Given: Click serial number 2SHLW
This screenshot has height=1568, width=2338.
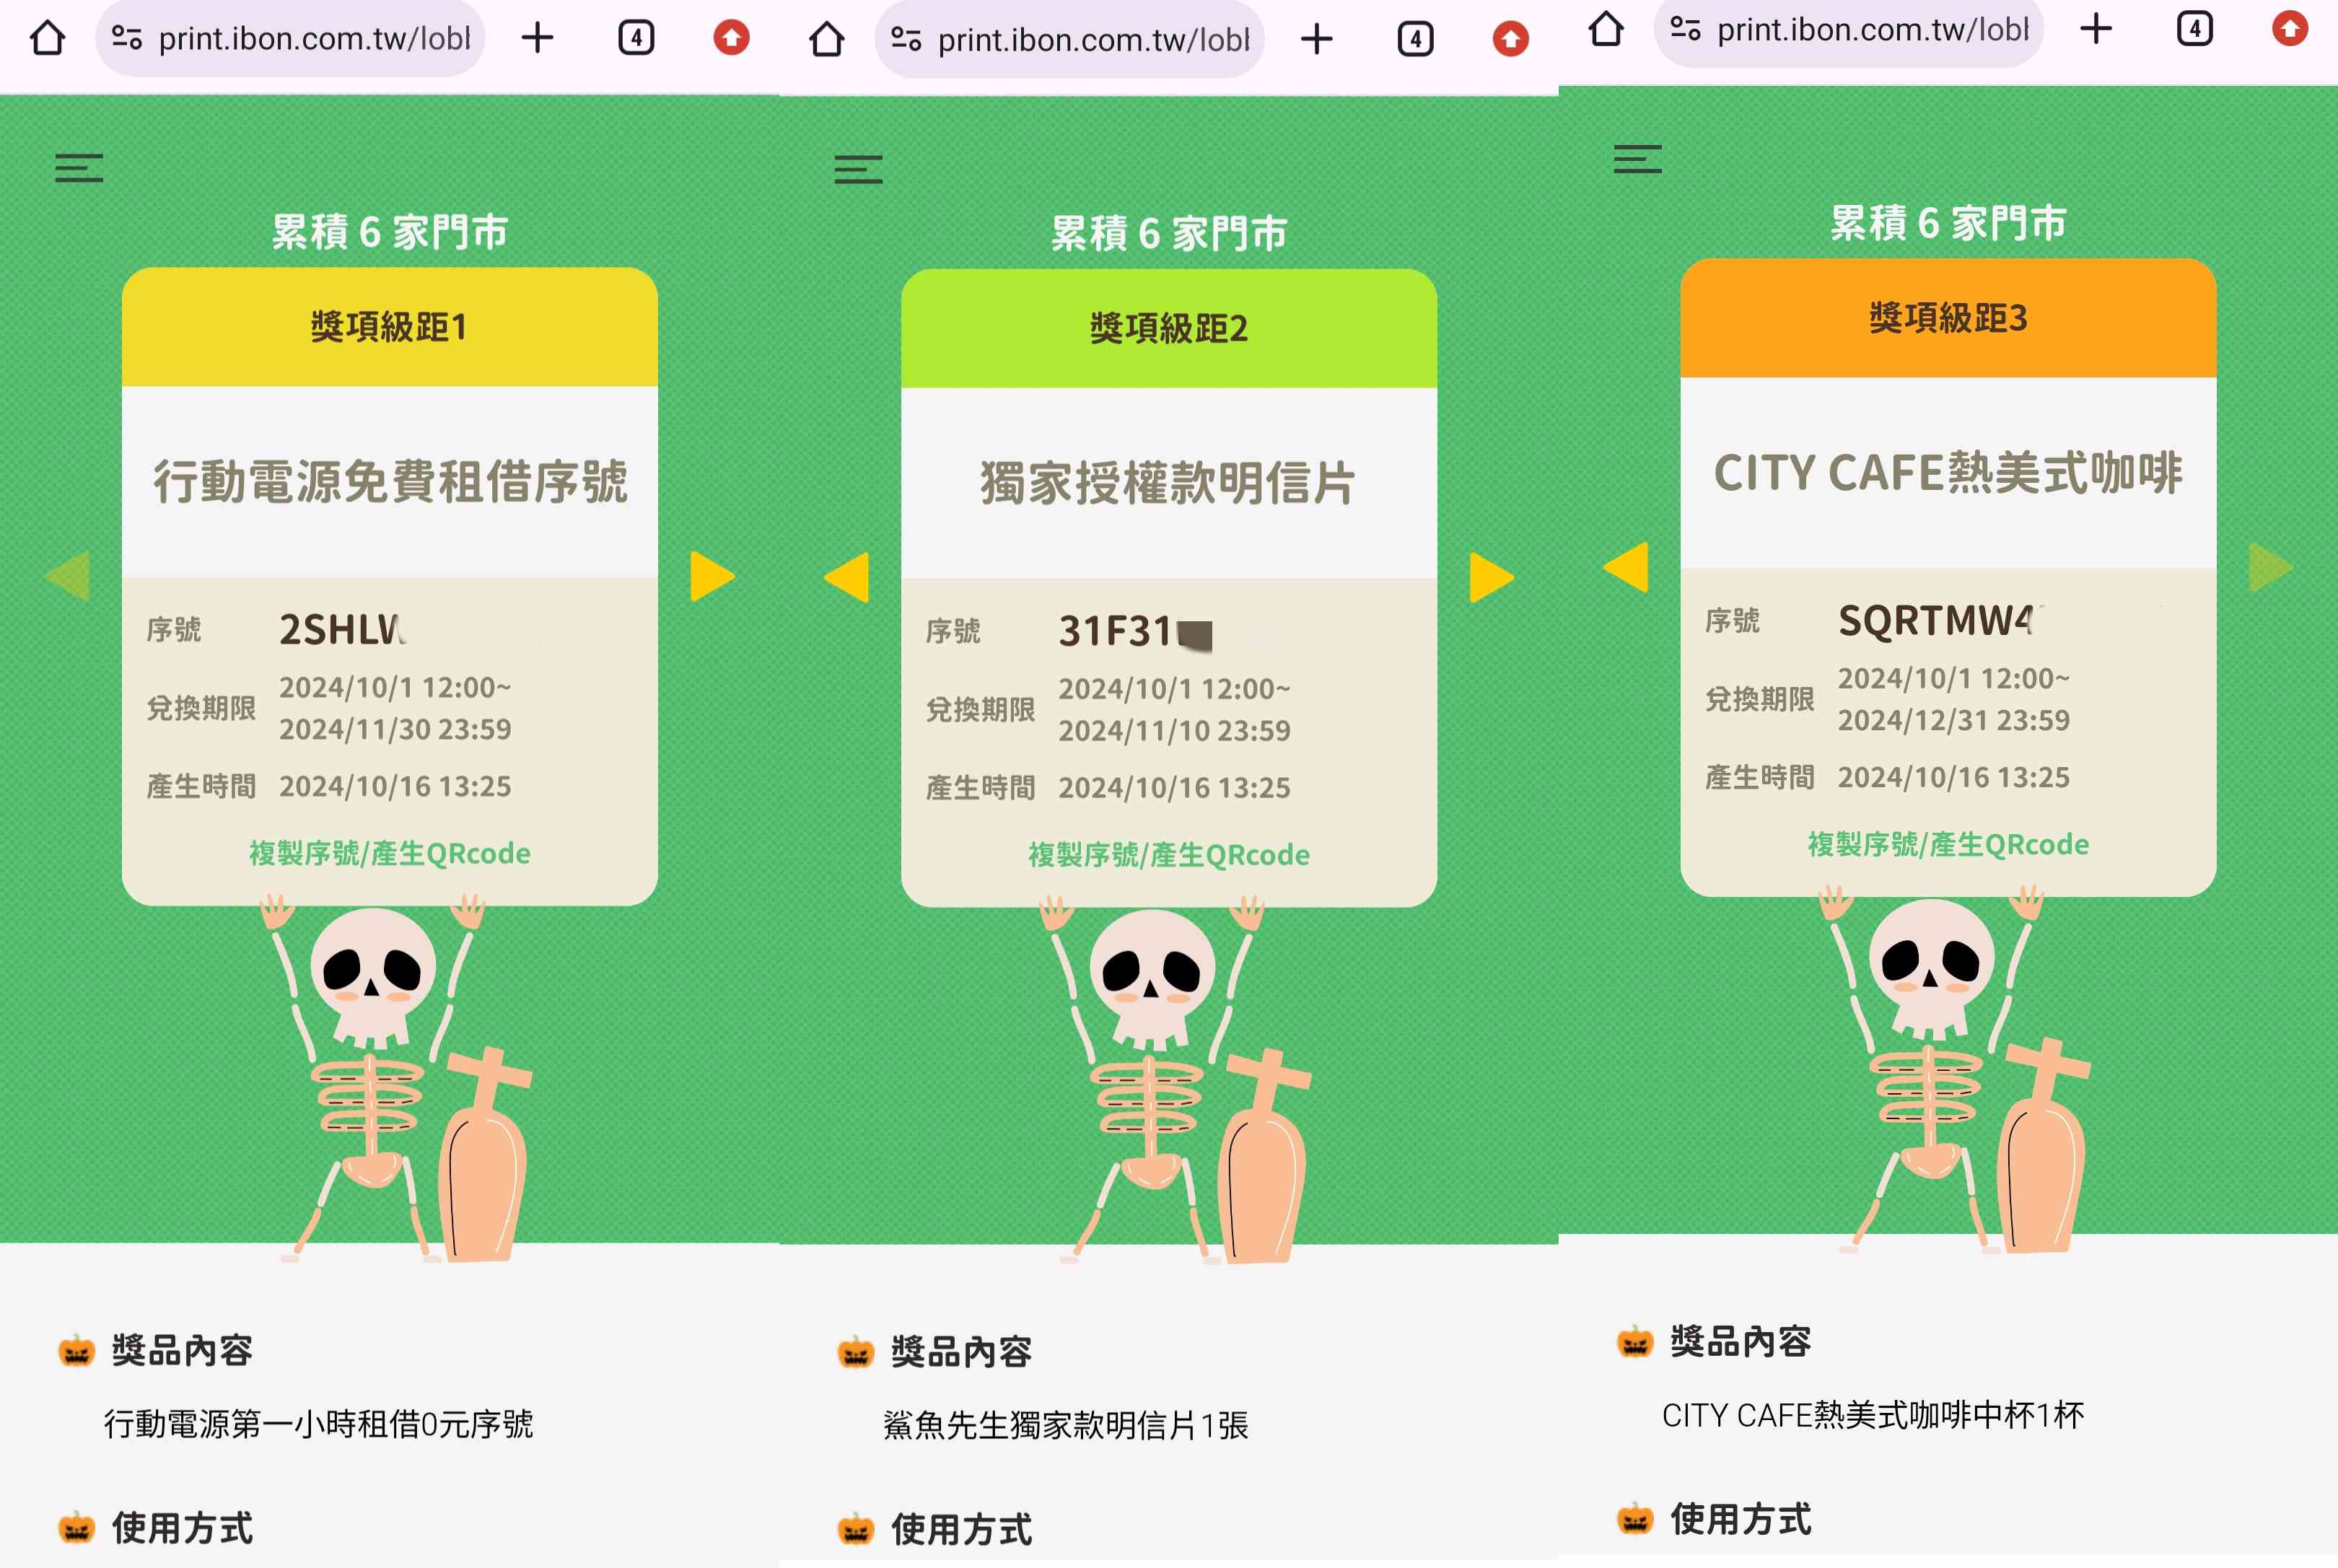Looking at the screenshot, I should click(342, 629).
